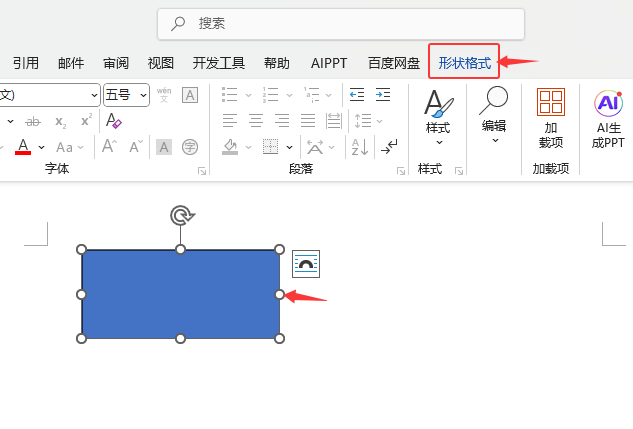Expand borders dropdown arrow
Screen dimensions: 633x429
(x=289, y=147)
